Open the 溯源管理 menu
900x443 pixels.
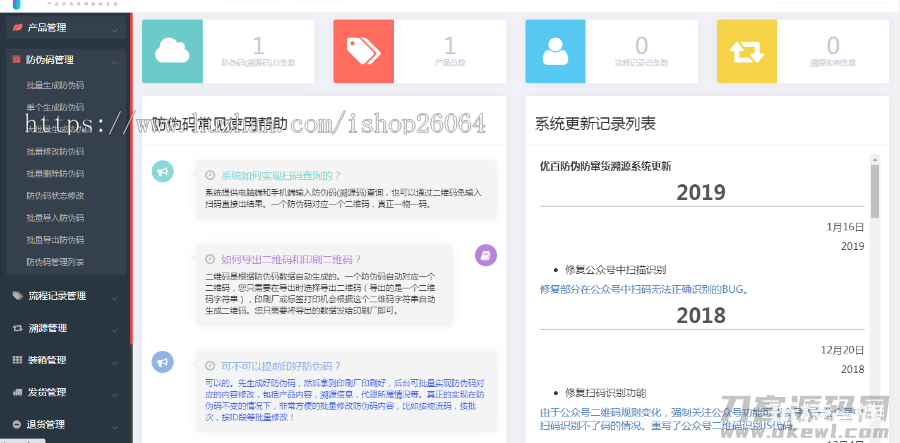(x=66, y=328)
